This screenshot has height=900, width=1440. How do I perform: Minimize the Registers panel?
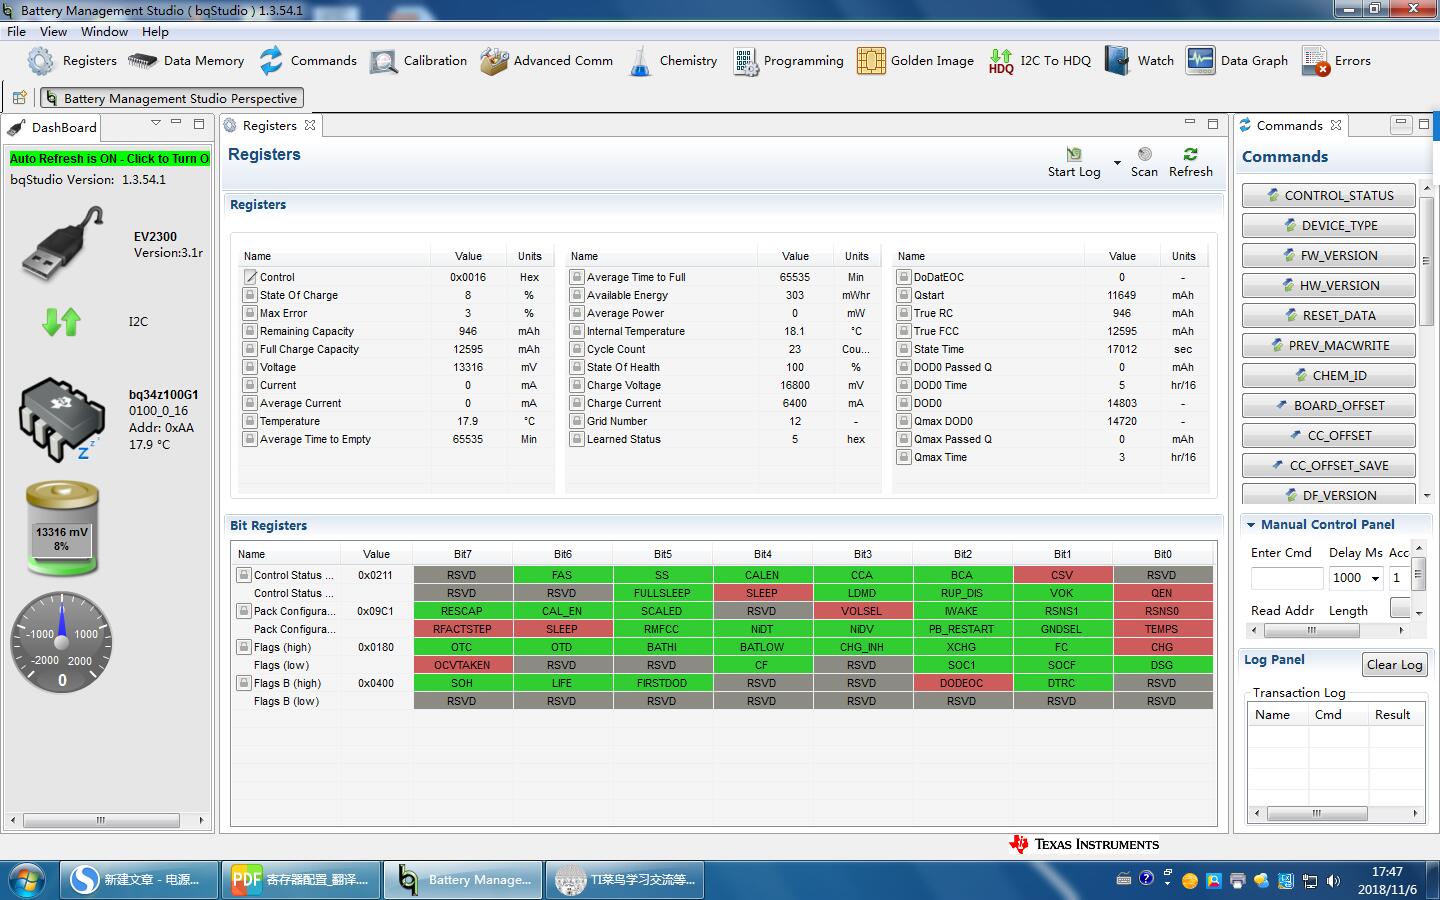click(x=1189, y=123)
